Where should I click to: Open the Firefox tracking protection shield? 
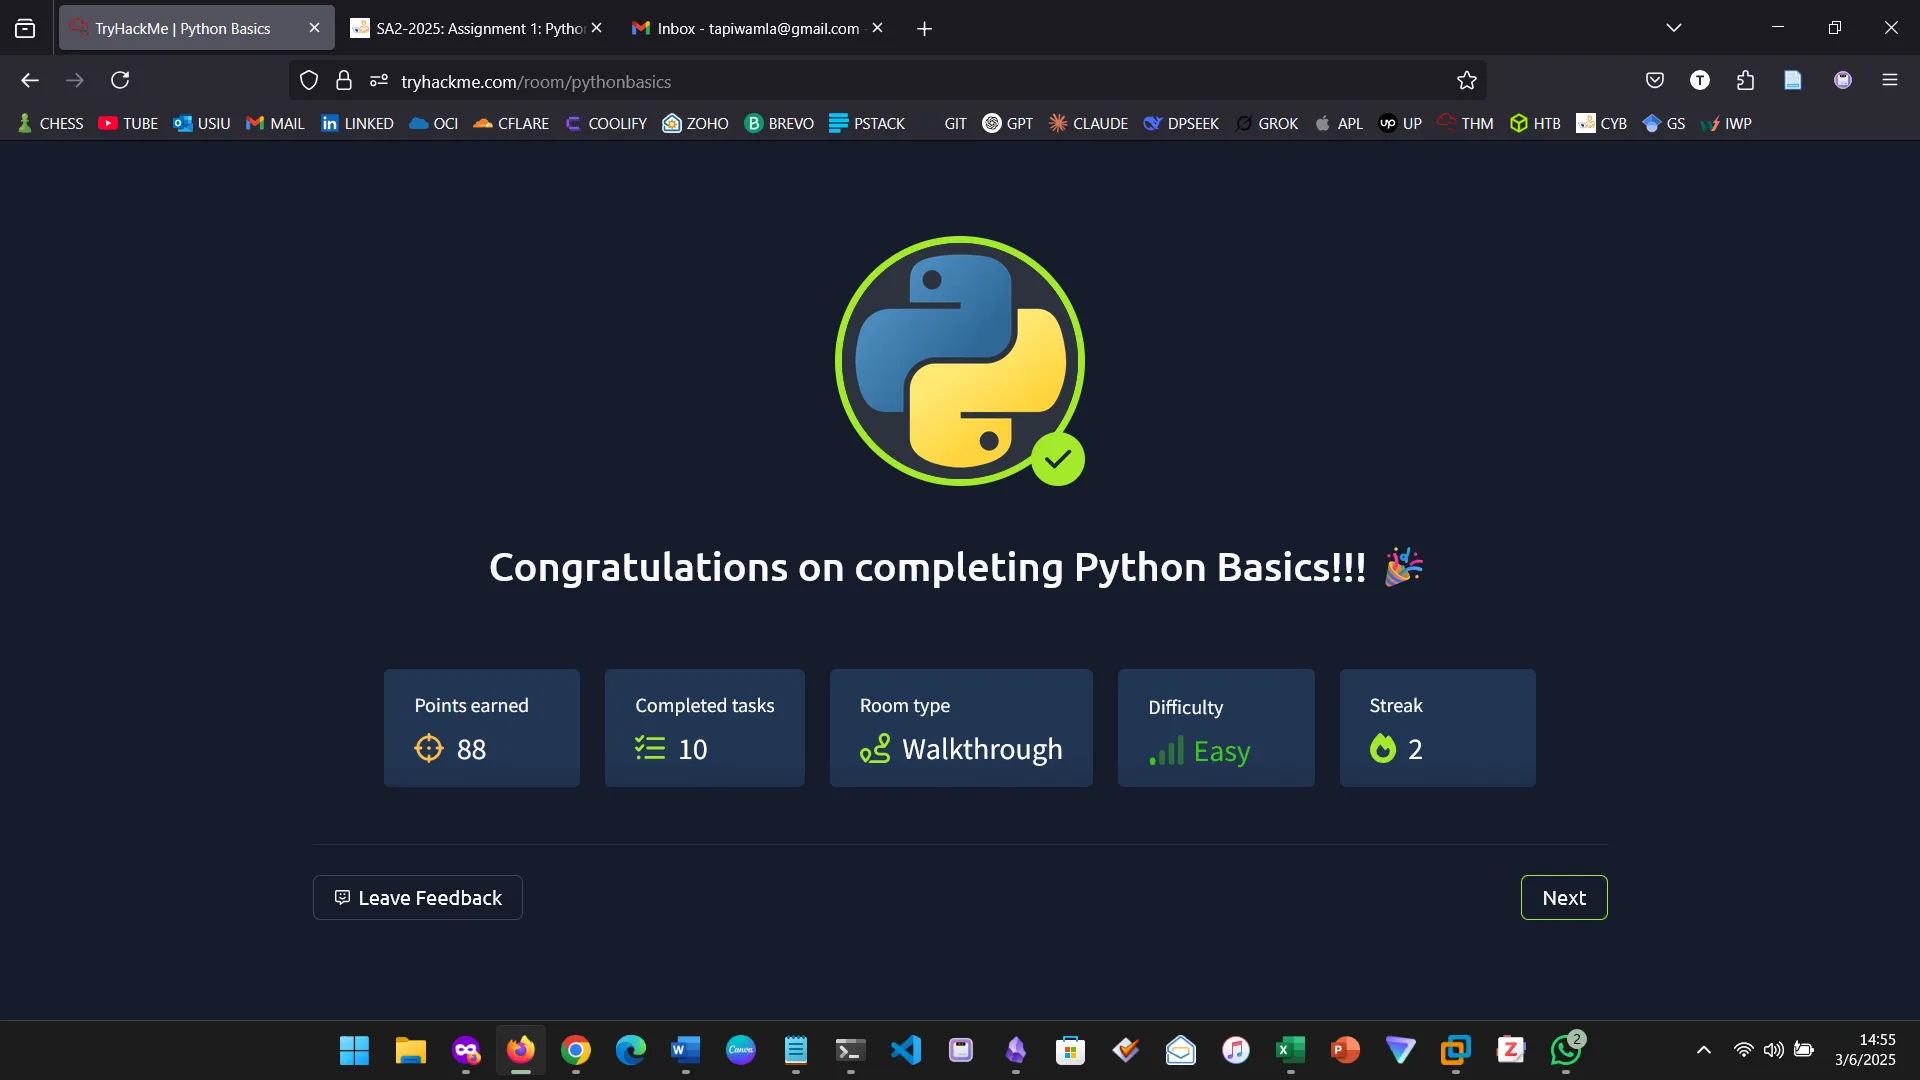pos(309,81)
